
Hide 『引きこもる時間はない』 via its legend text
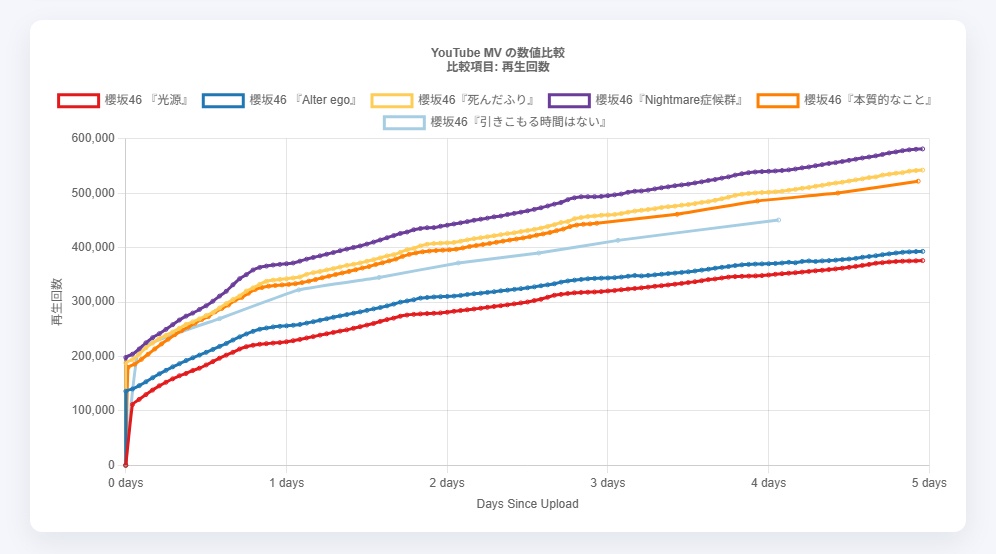tap(519, 122)
